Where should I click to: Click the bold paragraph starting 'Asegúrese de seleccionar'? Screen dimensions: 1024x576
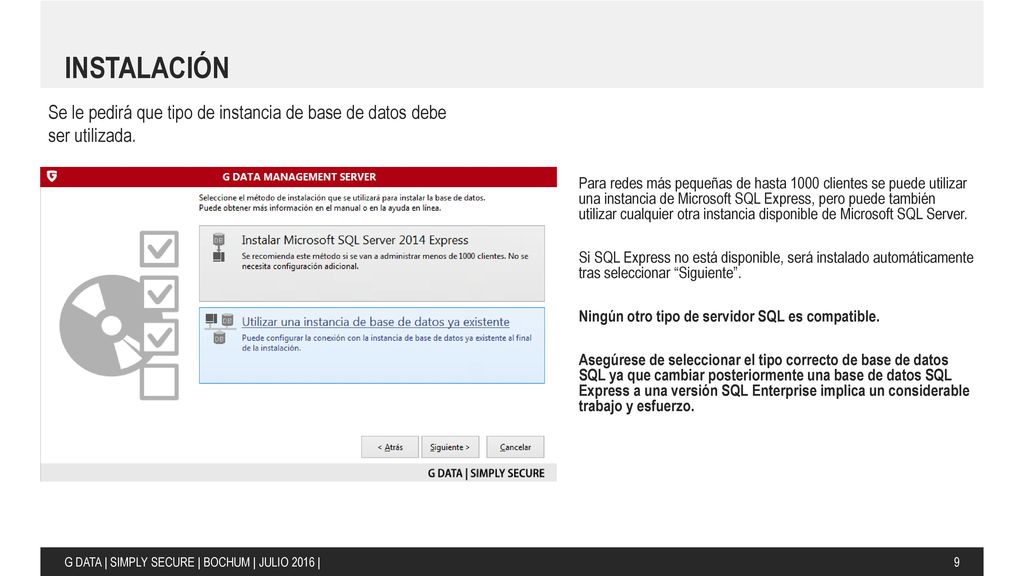pos(774,383)
